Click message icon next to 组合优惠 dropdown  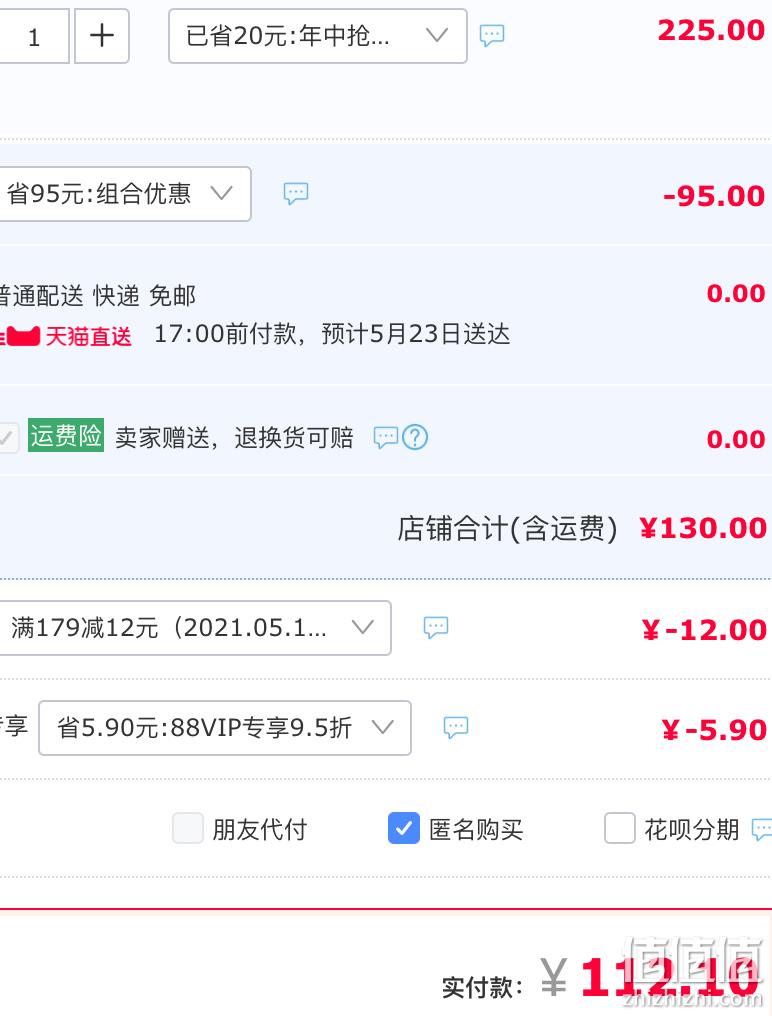coord(296,193)
